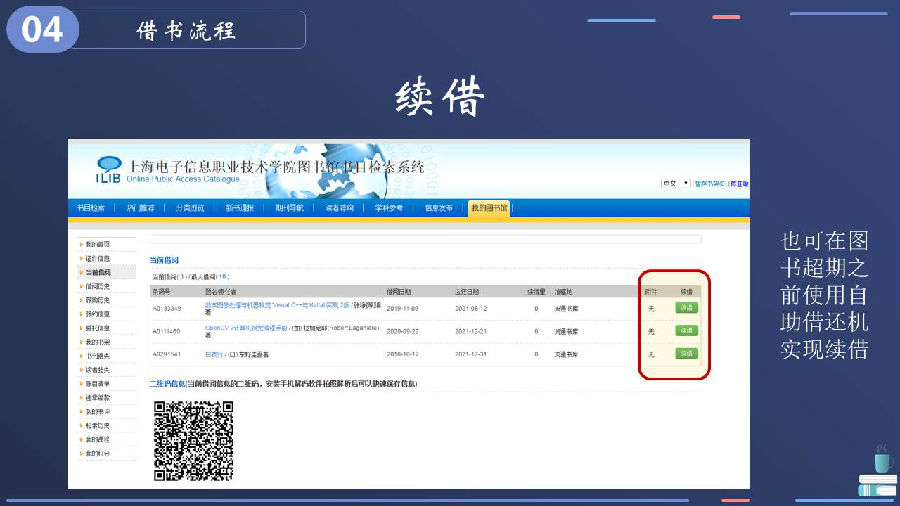Select the 新书通报 tab

click(240, 208)
